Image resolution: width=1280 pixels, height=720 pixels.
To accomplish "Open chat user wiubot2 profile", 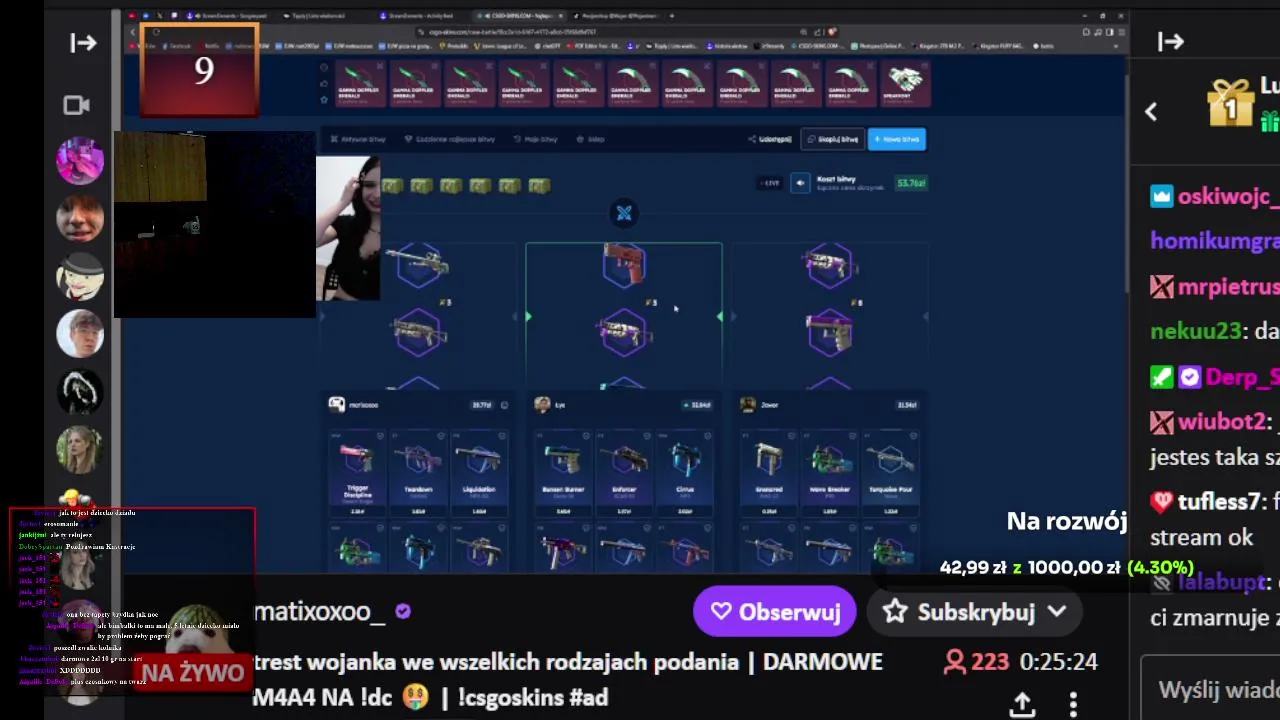I will coord(1222,422).
